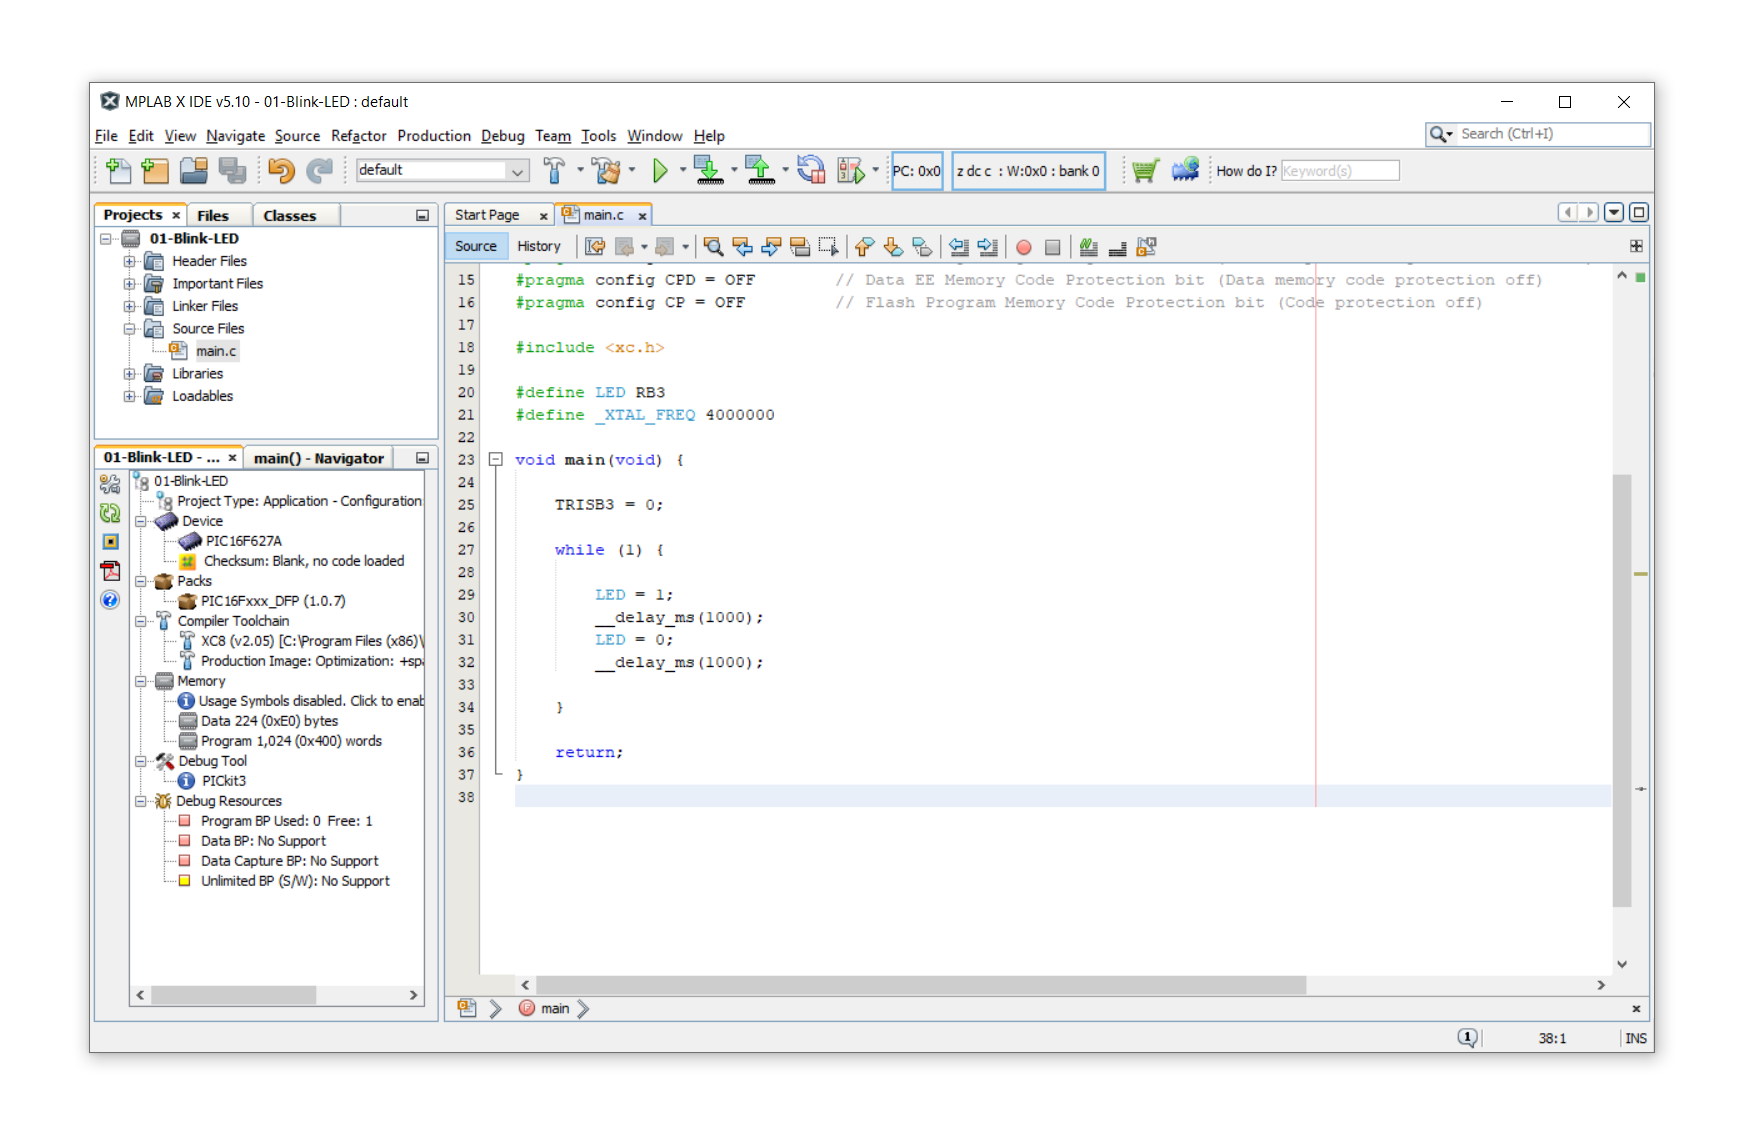
Task: Expand the Header Files folder
Action: click(x=129, y=261)
